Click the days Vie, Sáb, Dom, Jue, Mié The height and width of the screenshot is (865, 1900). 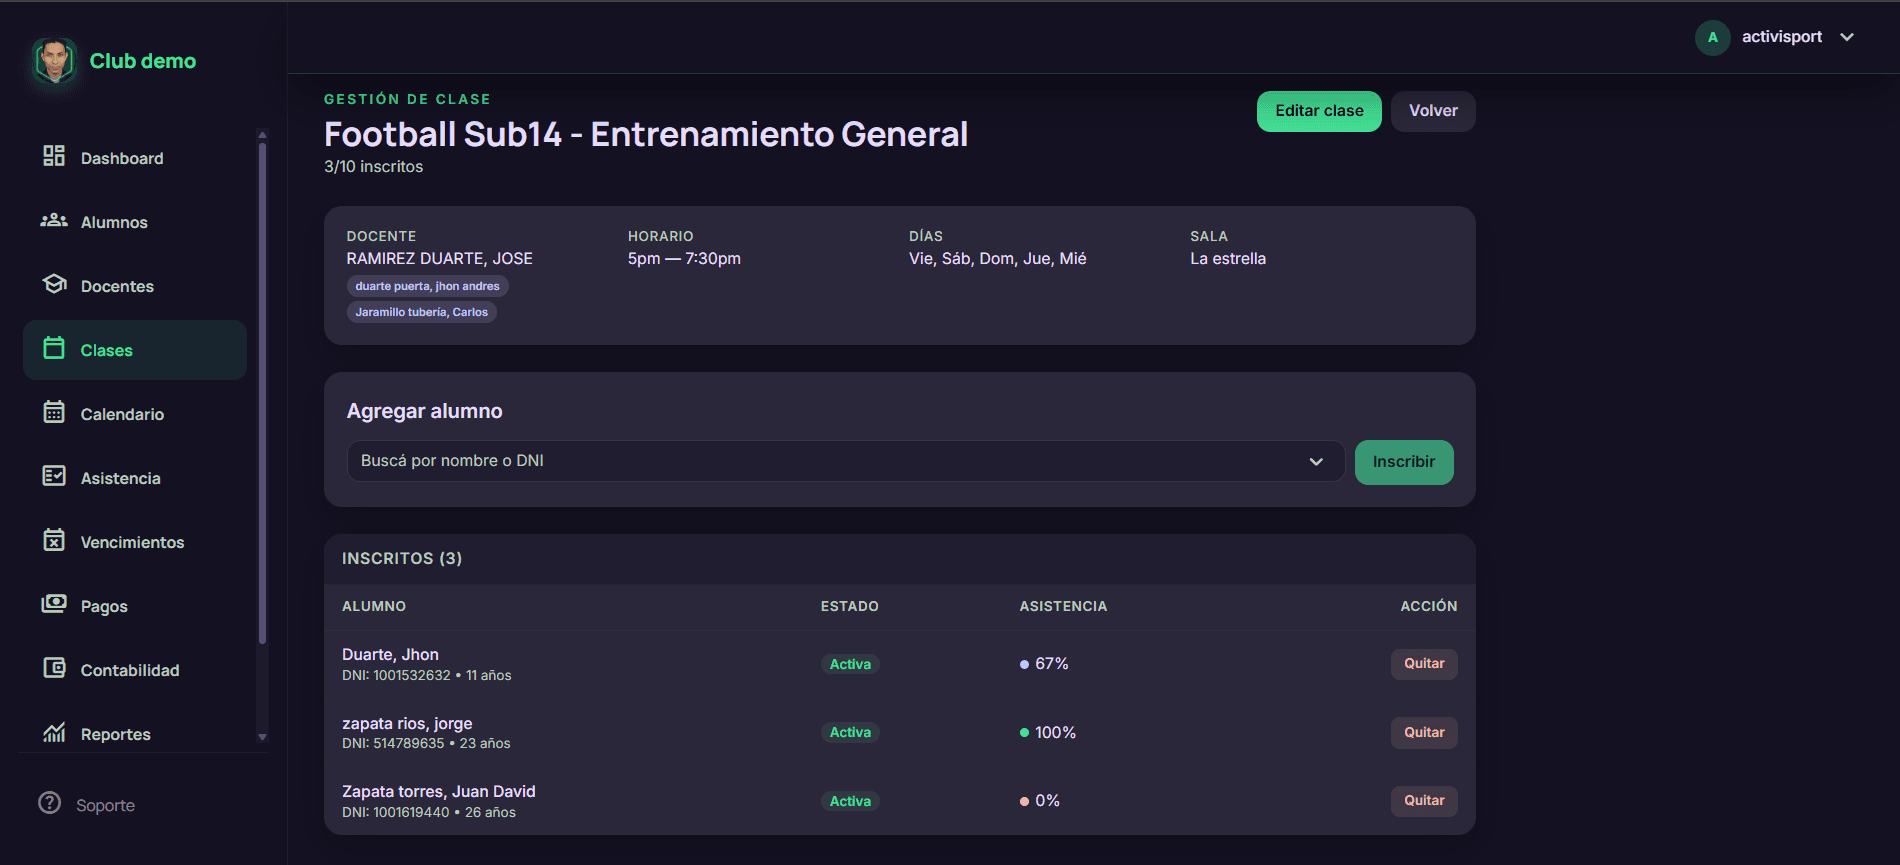click(997, 258)
